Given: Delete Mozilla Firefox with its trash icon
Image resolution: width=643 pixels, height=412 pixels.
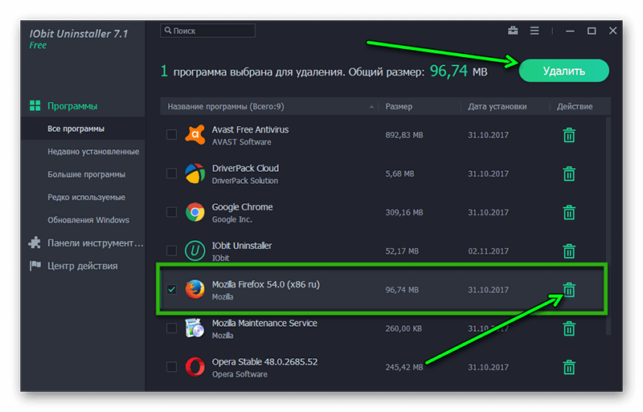Looking at the screenshot, I should tap(569, 290).
